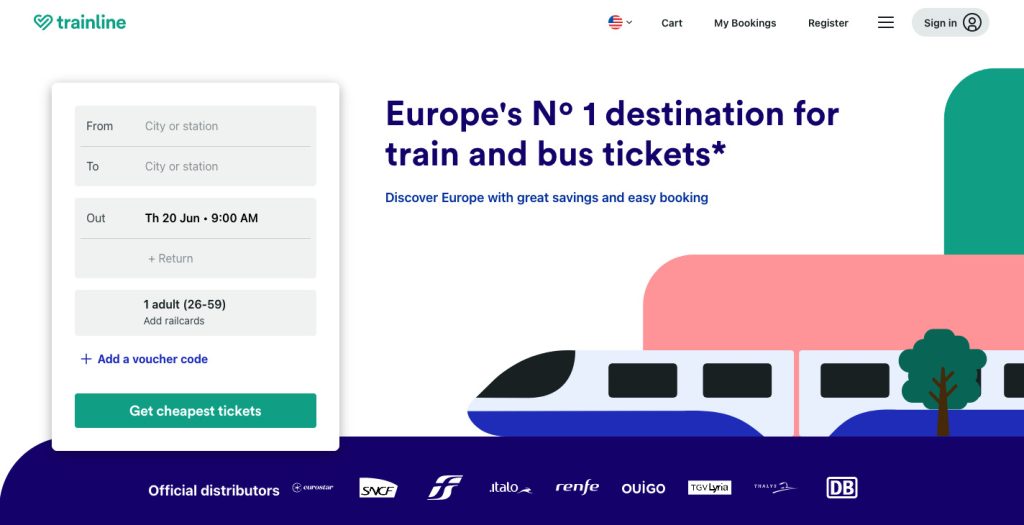
Task: Open the US flag language selector
Action: coord(620,22)
